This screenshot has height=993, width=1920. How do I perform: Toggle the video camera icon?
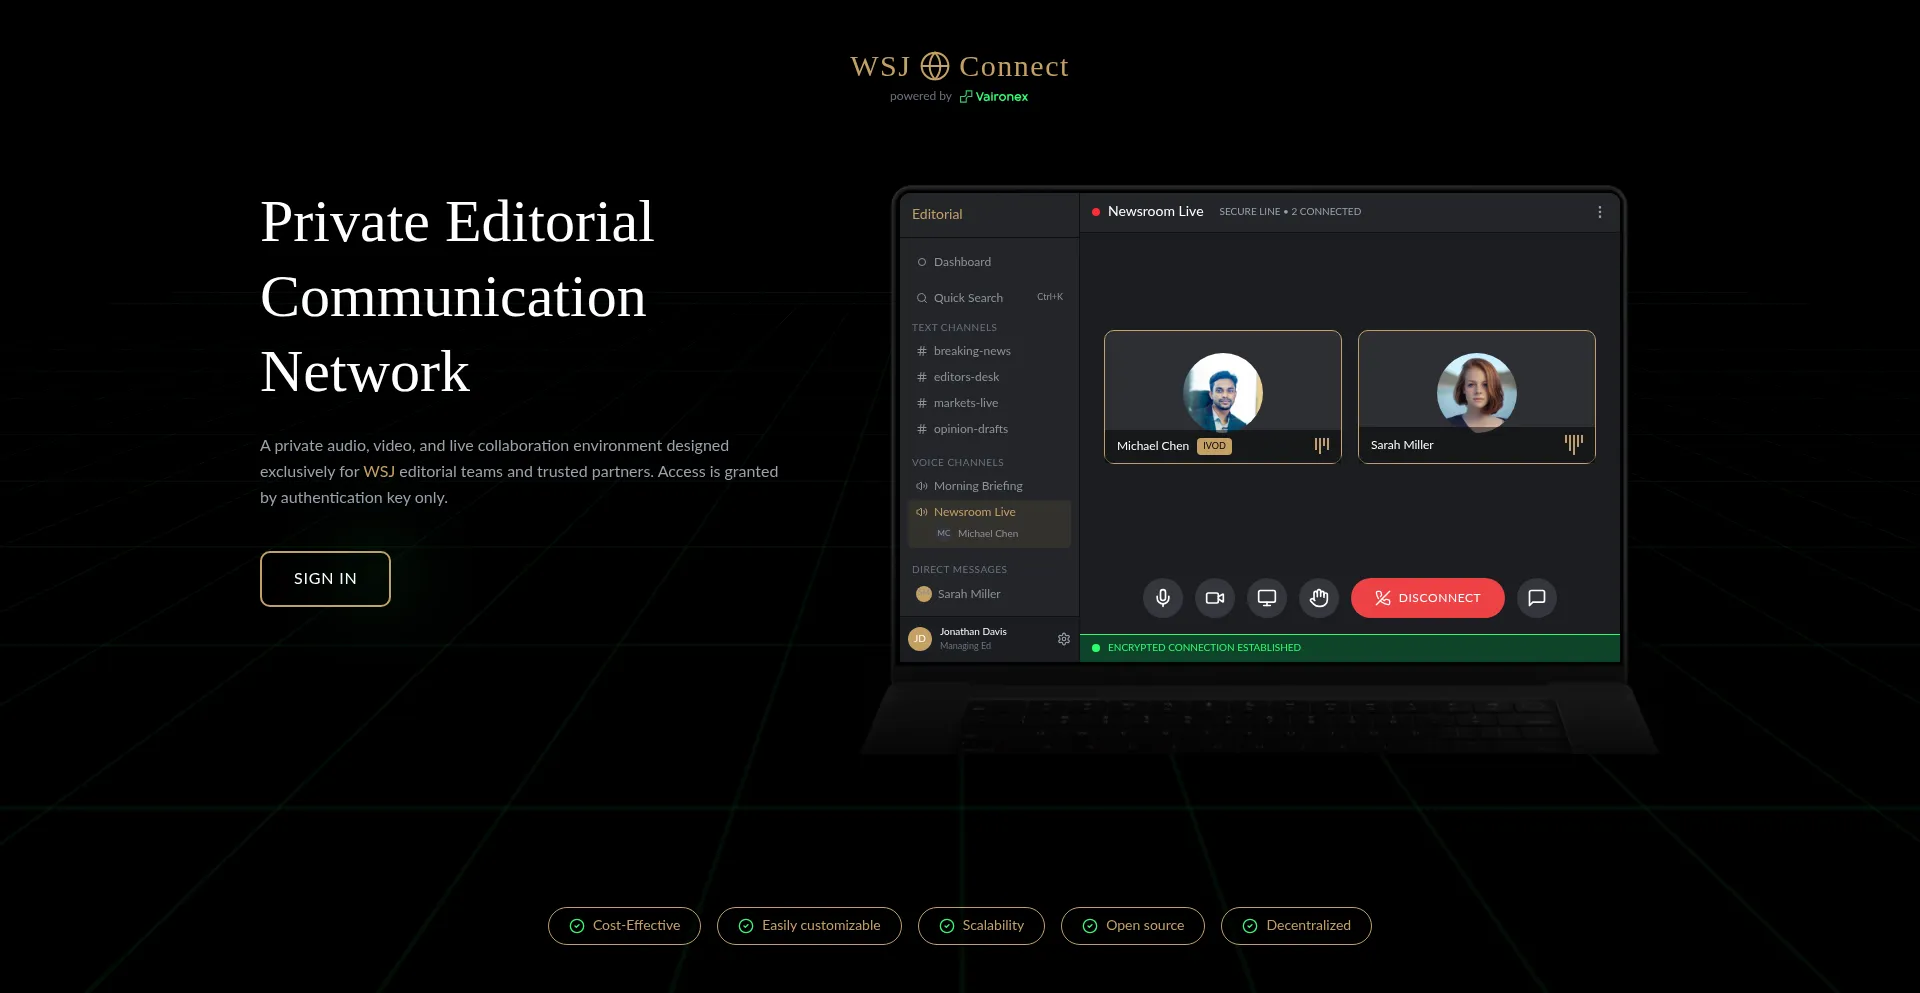click(x=1214, y=598)
